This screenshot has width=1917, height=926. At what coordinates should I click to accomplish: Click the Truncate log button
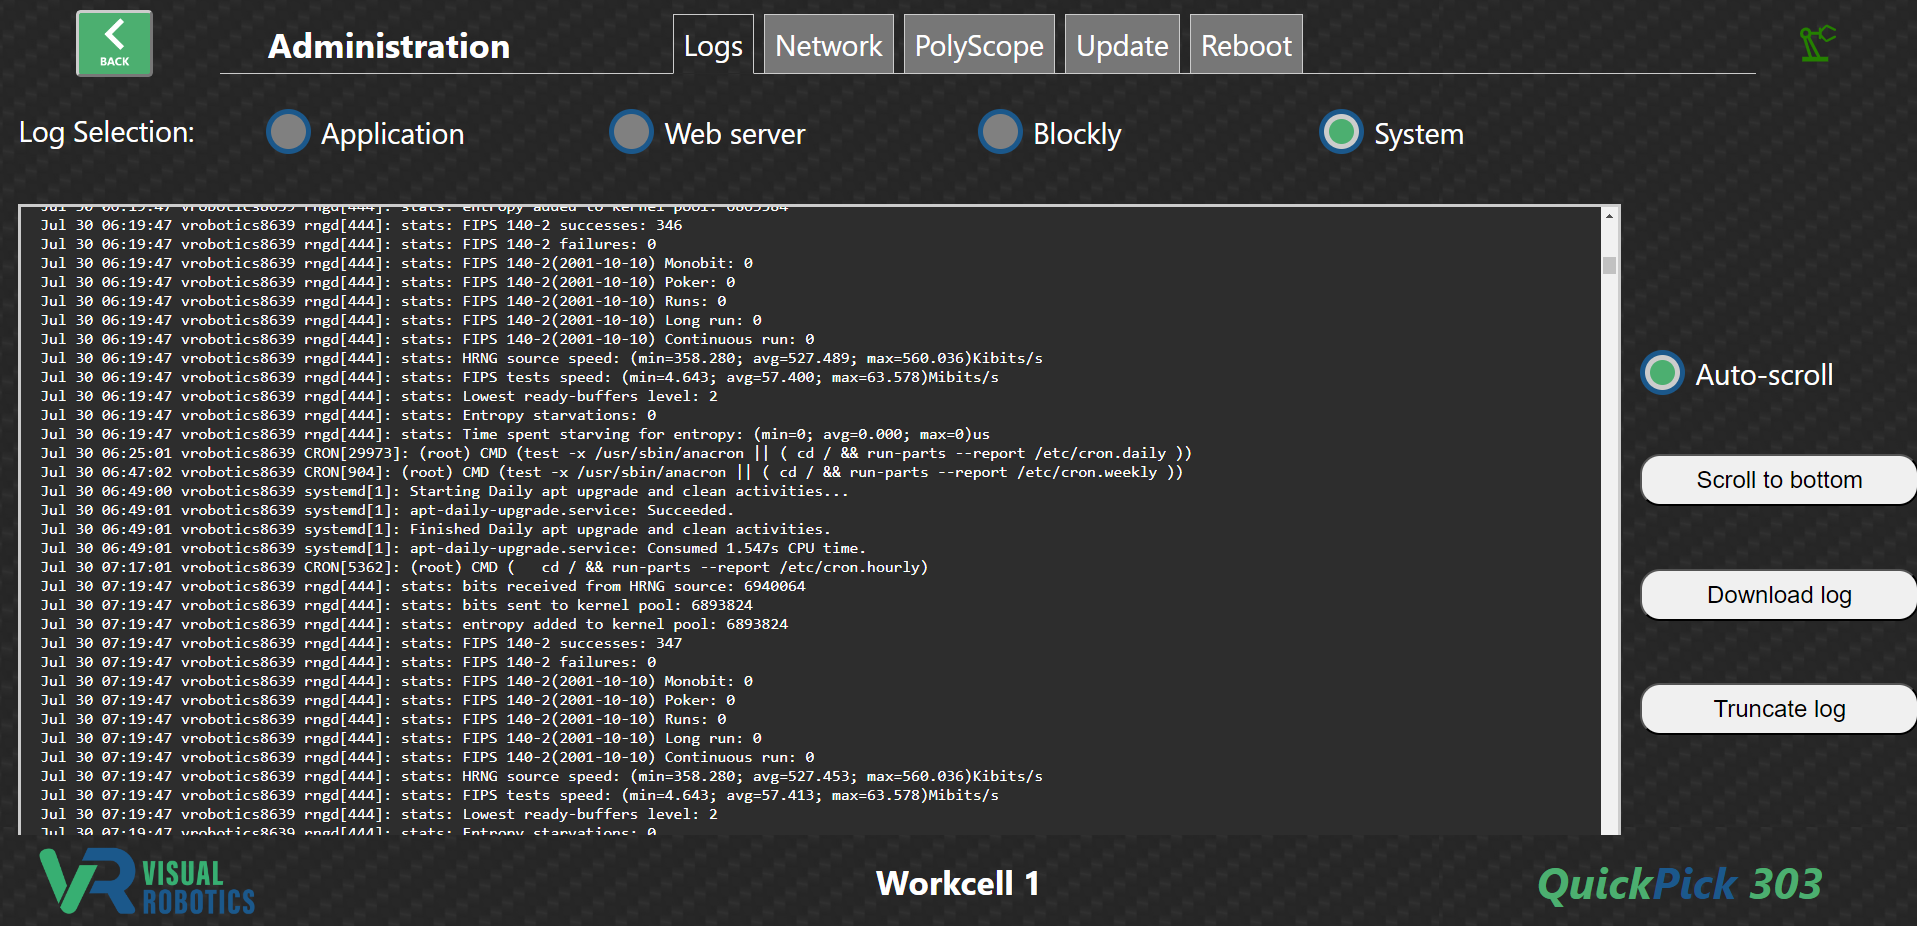(1779, 709)
